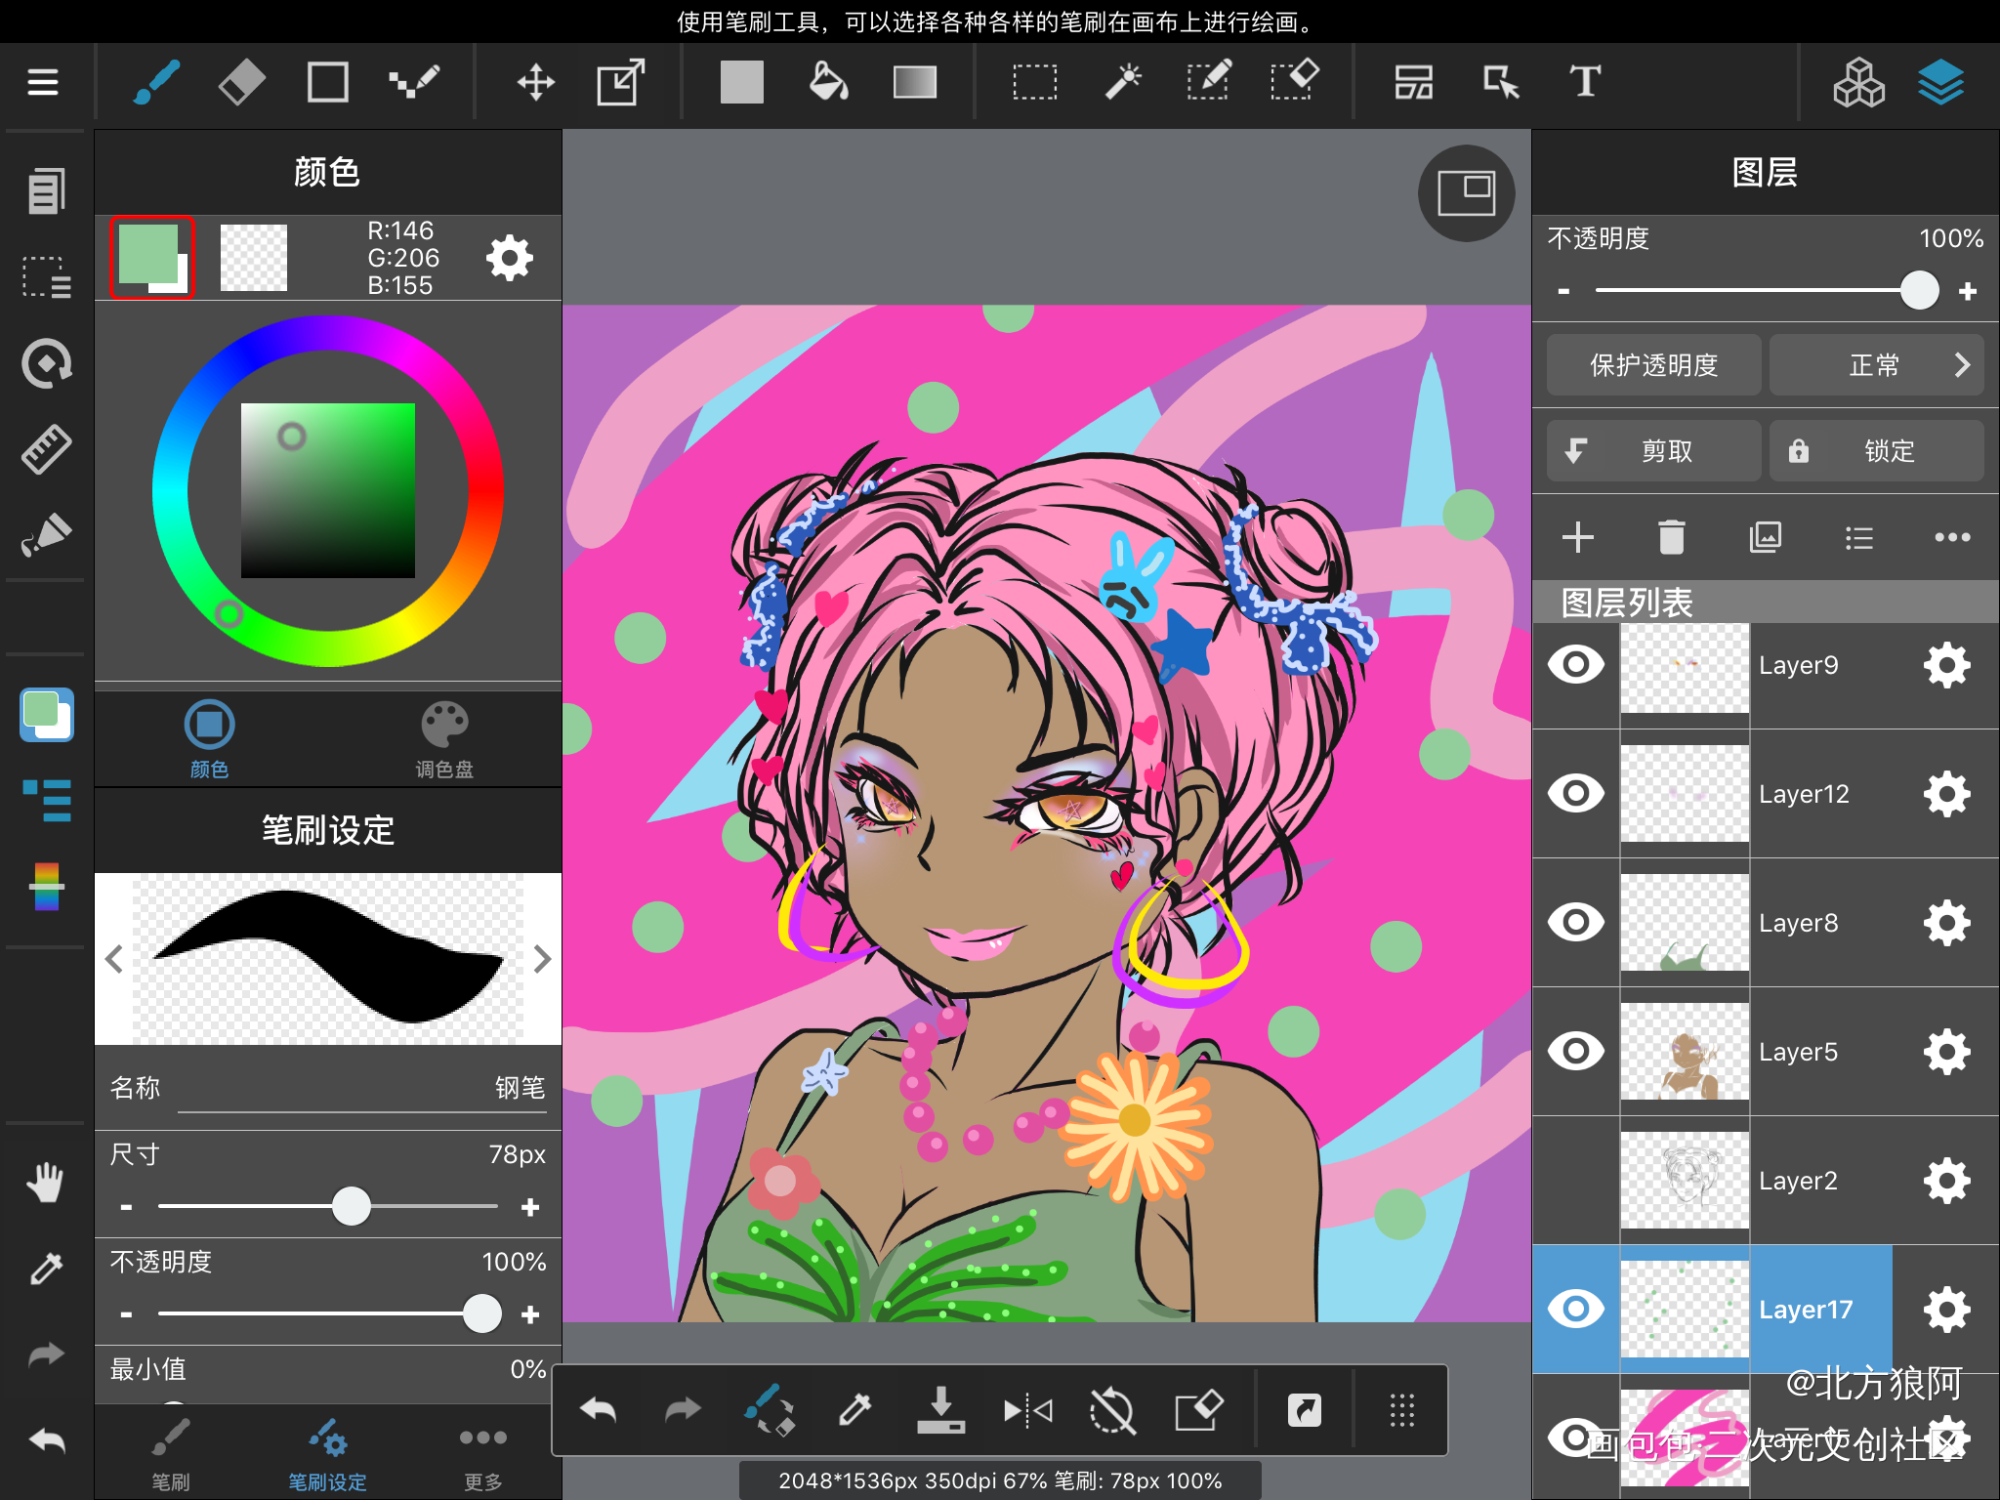Go to next brush preview arrow

coord(542,959)
